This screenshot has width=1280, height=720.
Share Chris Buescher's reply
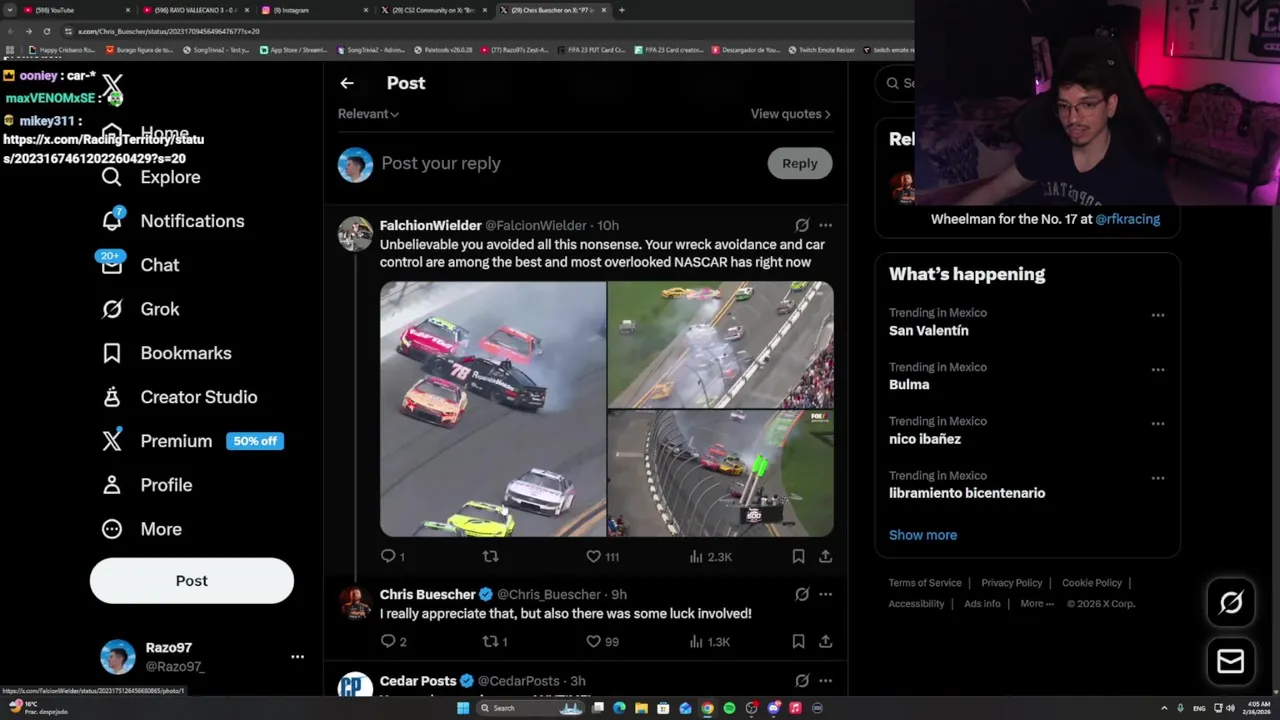[825, 641]
